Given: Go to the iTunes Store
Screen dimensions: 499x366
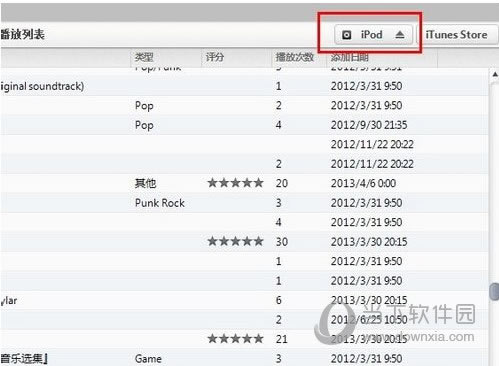Looking at the screenshot, I should tap(456, 34).
